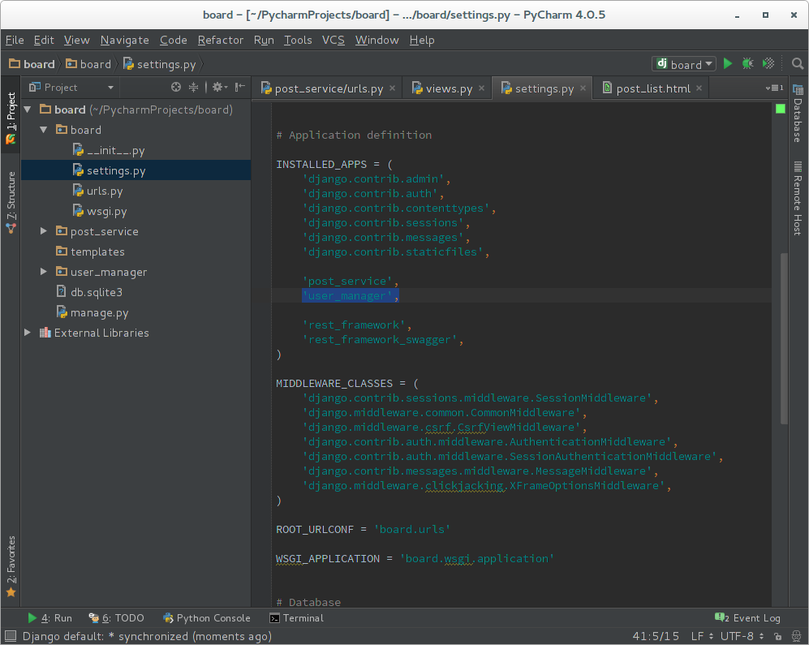Close the post_list.html tab
This screenshot has height=645, width=809.
point(699,88)
